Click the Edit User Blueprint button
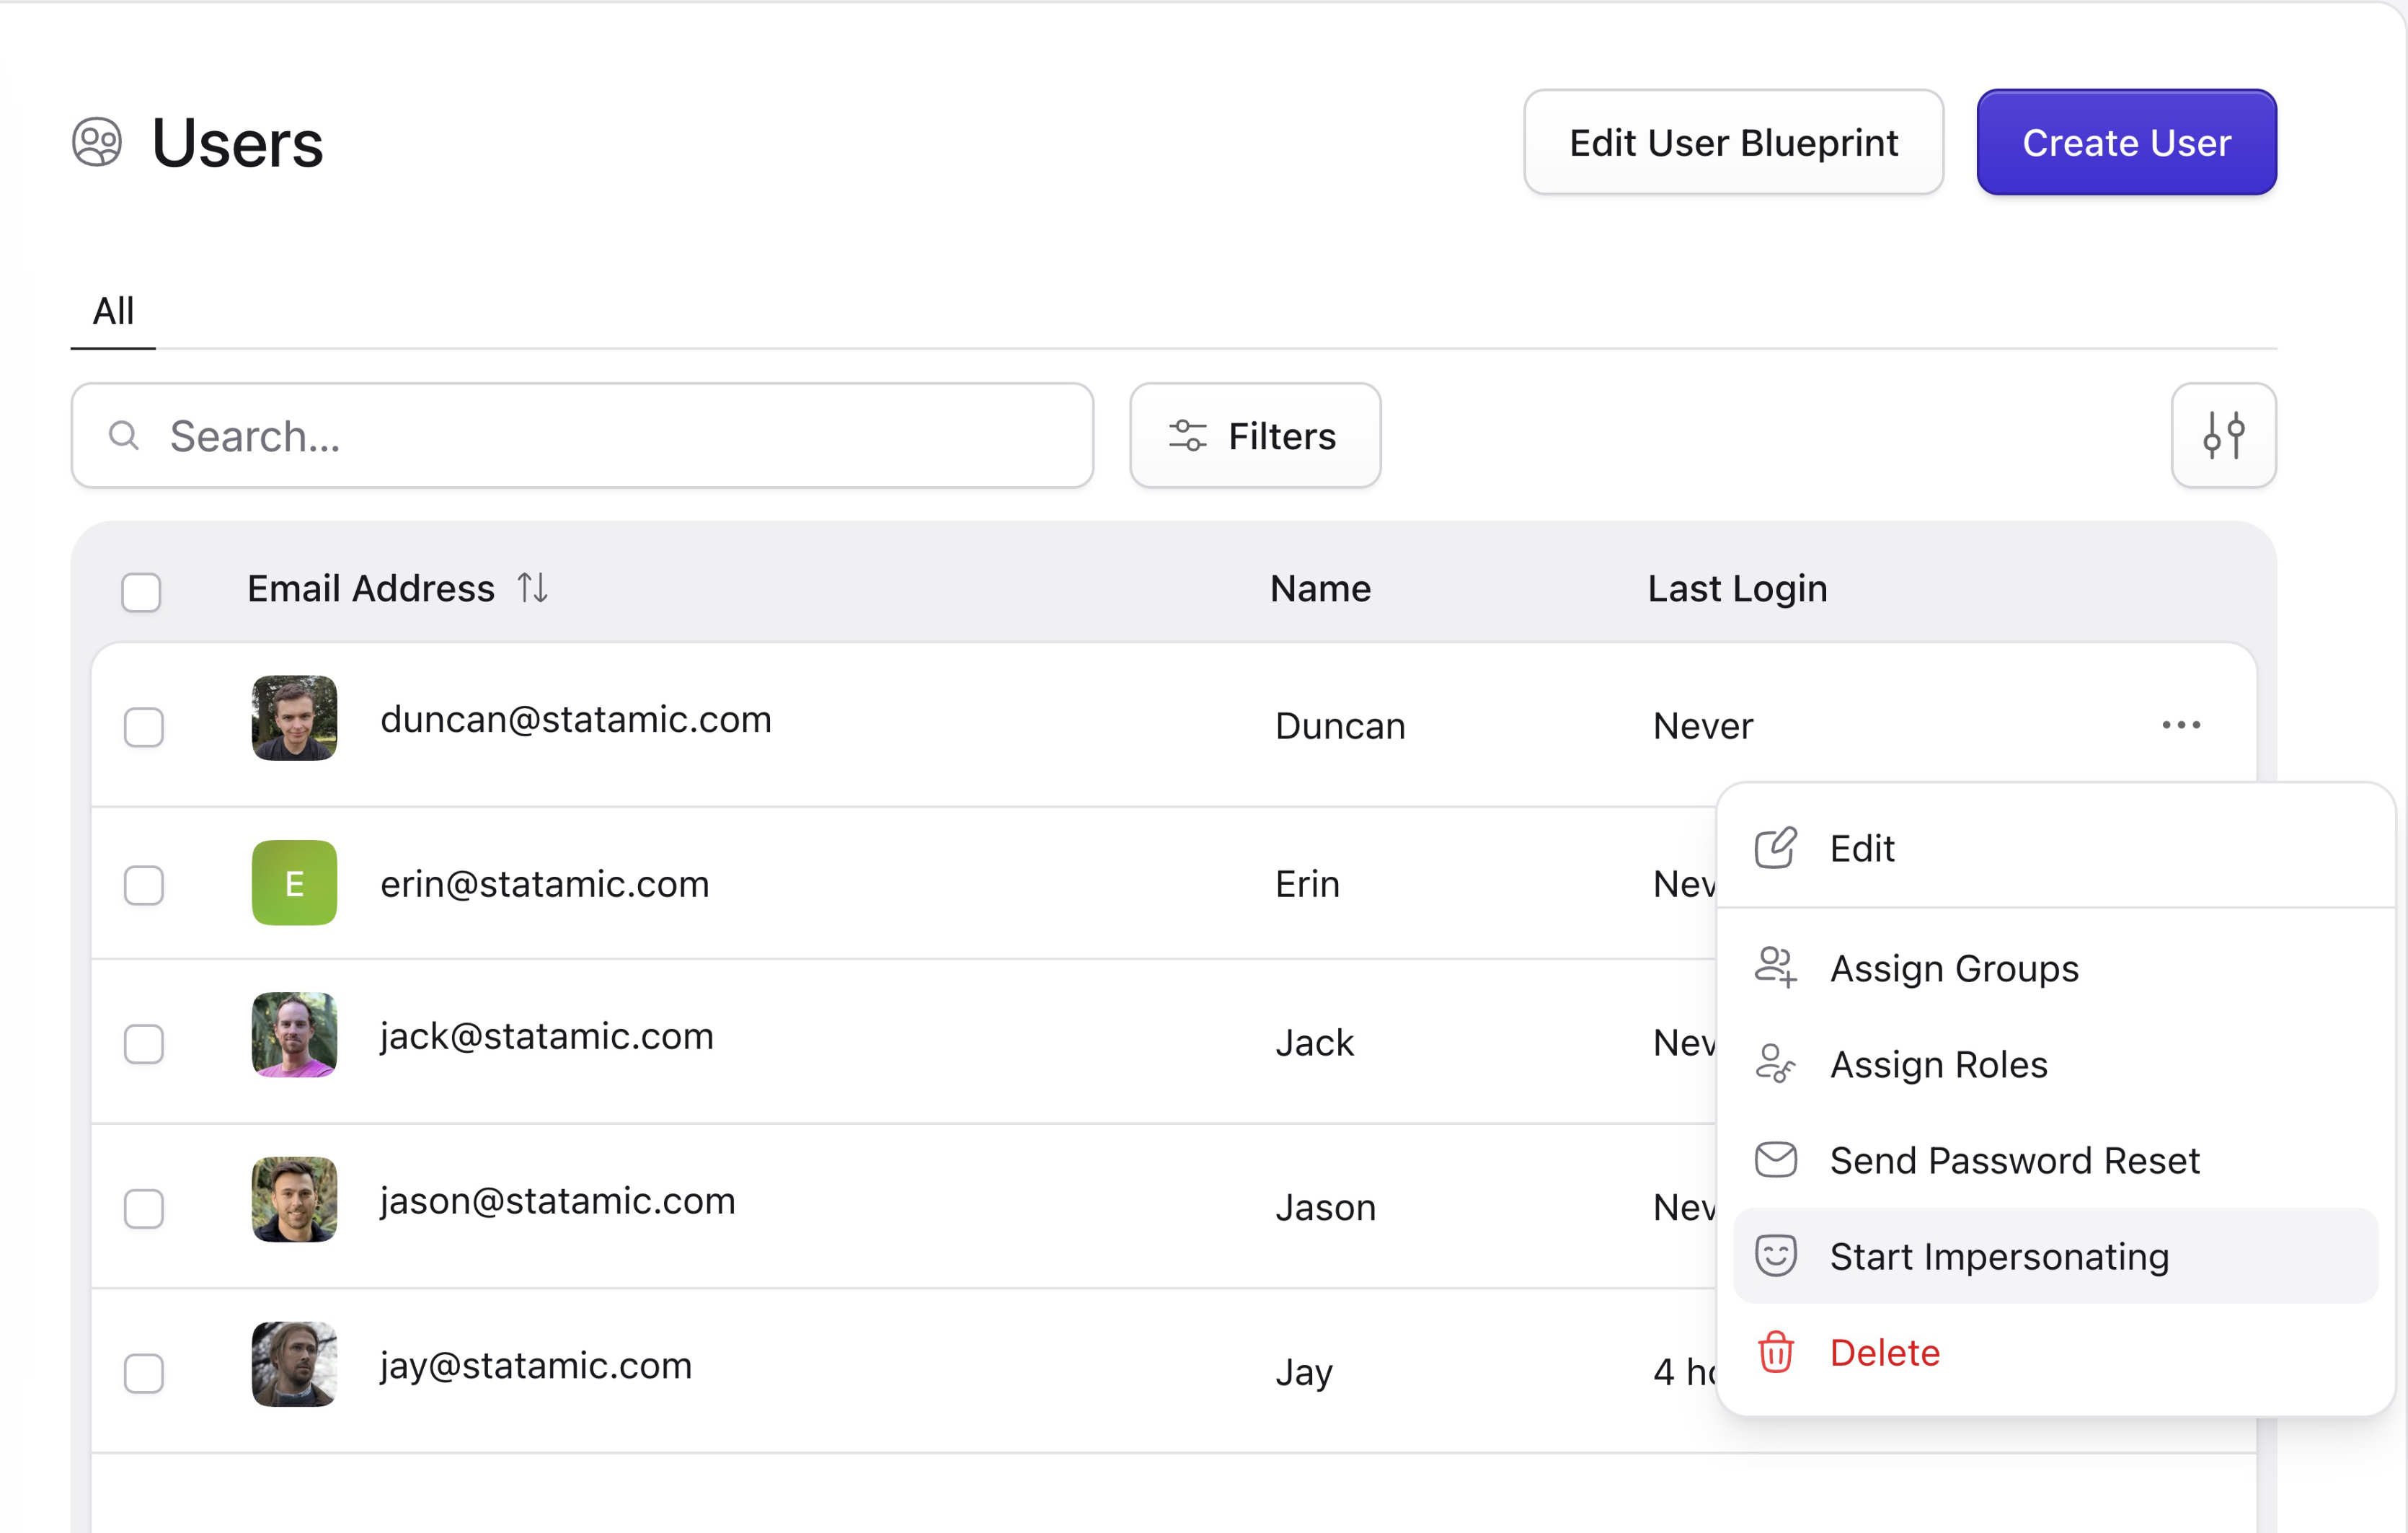Screen dimensions: 2408x1533 [x=1733, y=142]
